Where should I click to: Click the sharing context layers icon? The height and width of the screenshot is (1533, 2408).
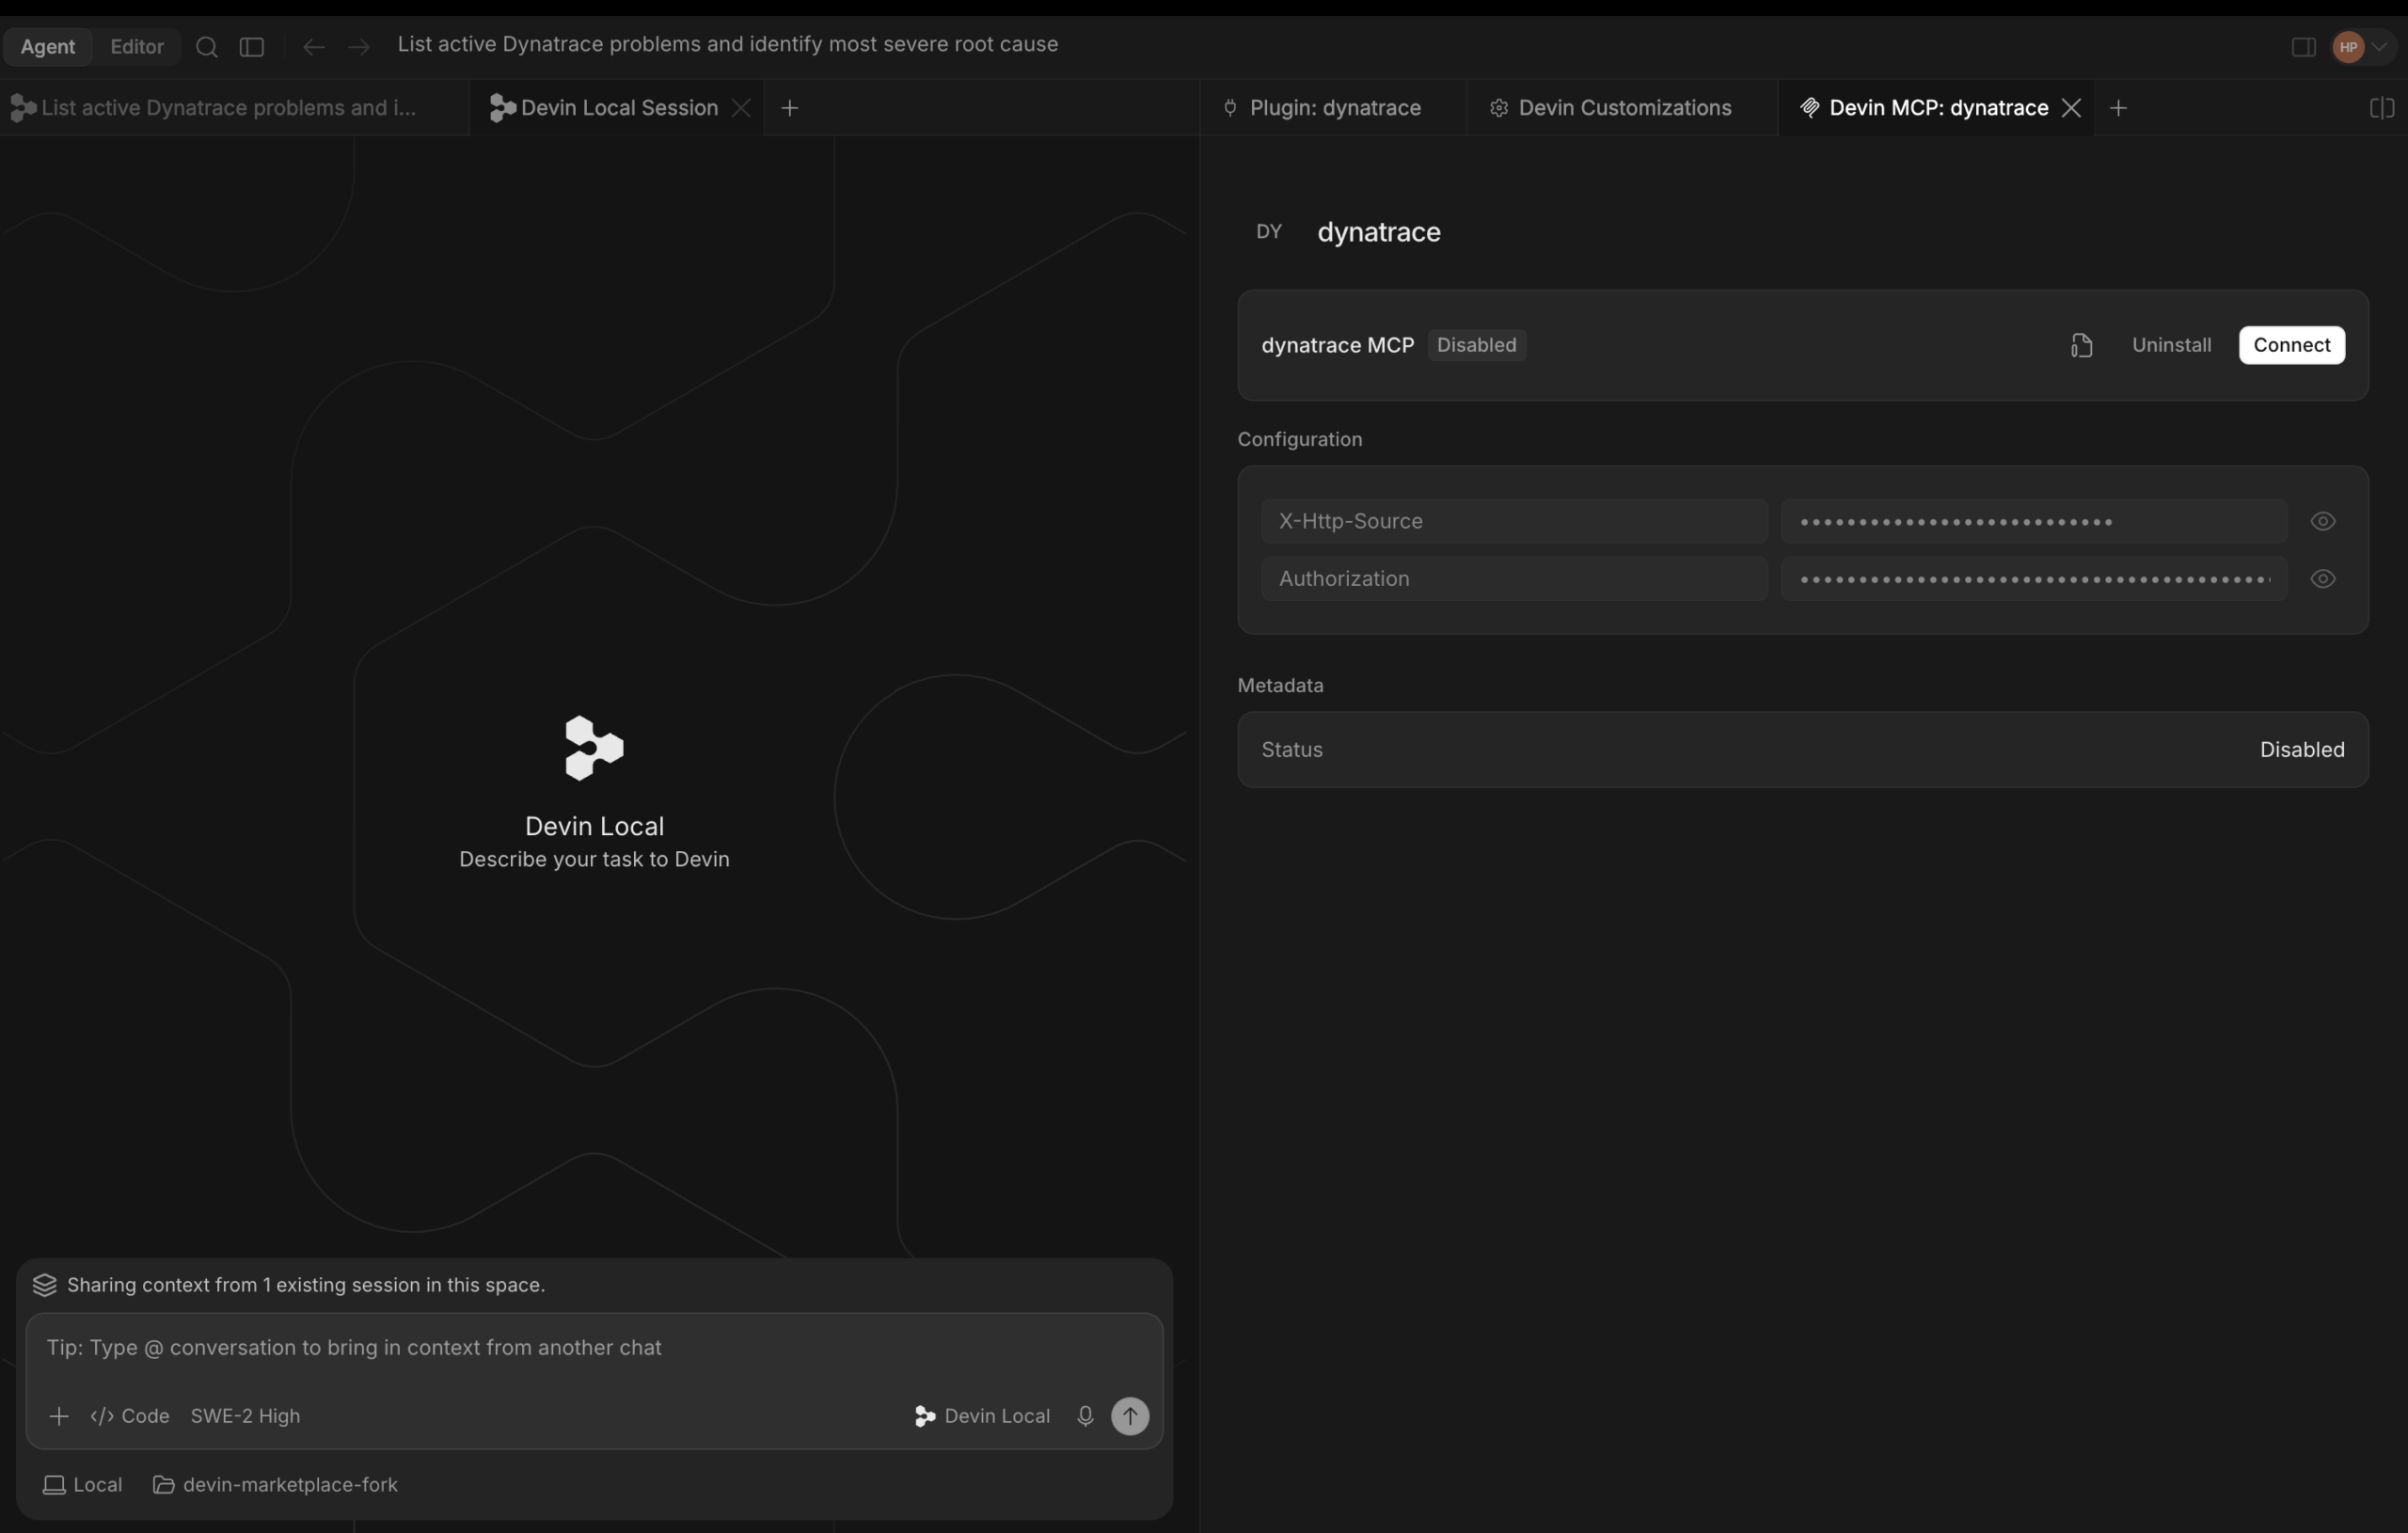click(44, 1285)
